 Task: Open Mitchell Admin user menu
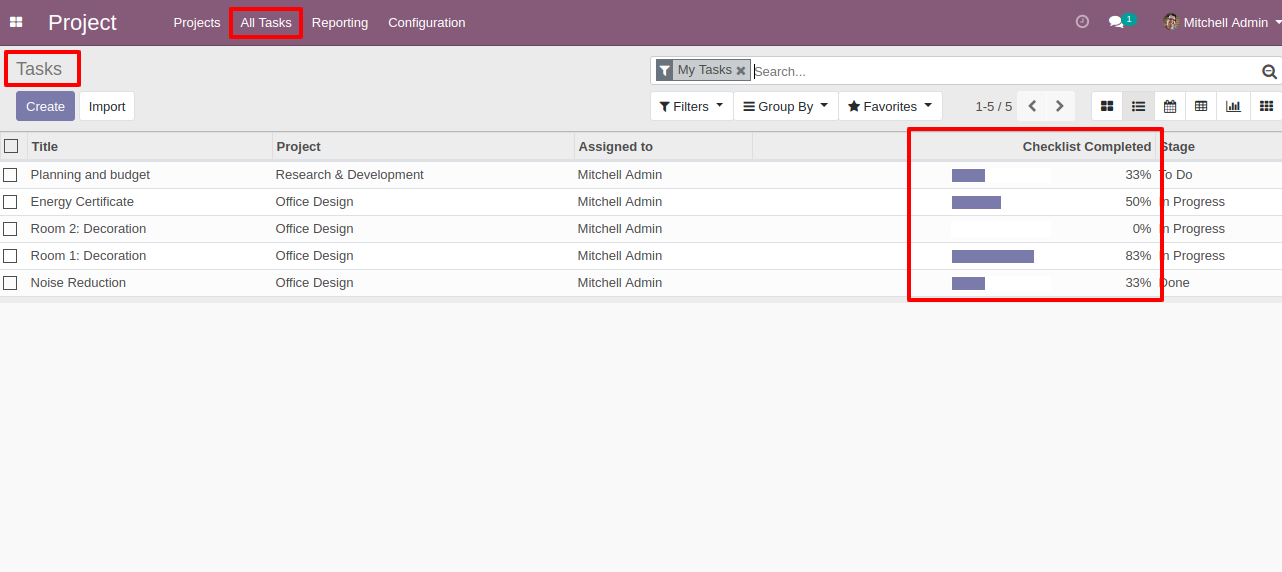[1221, 22]
